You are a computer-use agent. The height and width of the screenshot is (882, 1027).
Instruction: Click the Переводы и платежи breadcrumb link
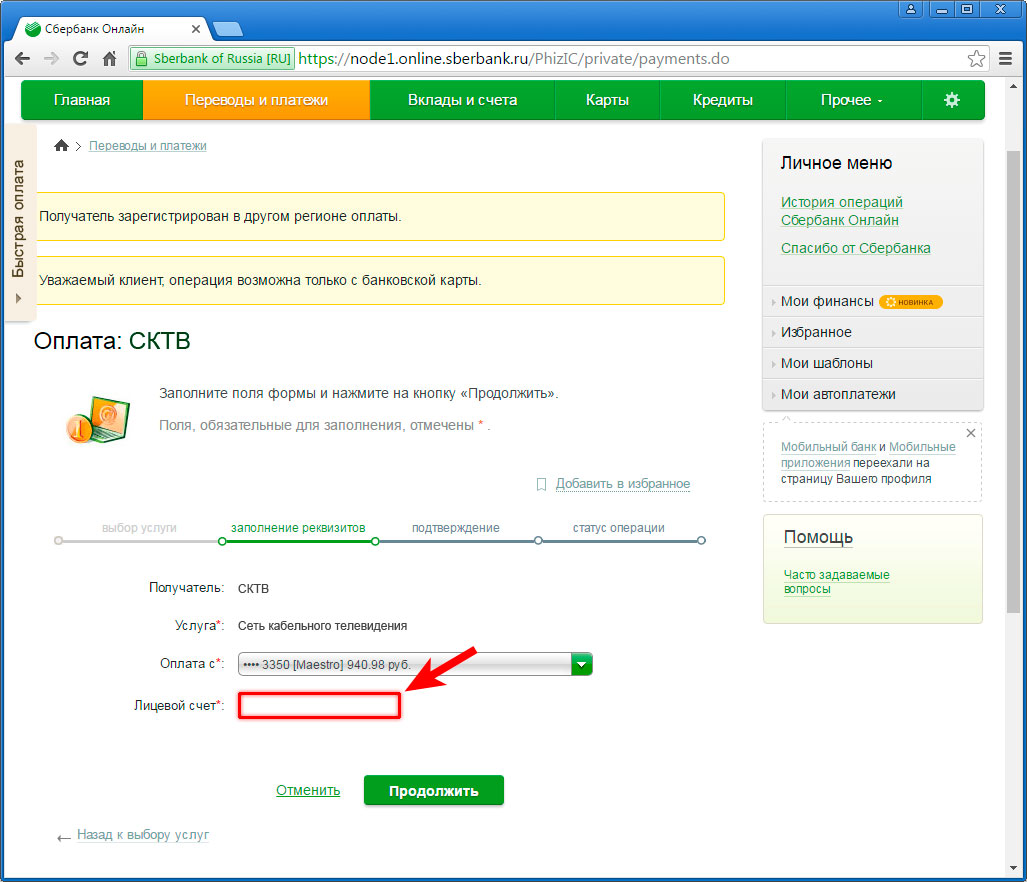click(x=147, y=145)
